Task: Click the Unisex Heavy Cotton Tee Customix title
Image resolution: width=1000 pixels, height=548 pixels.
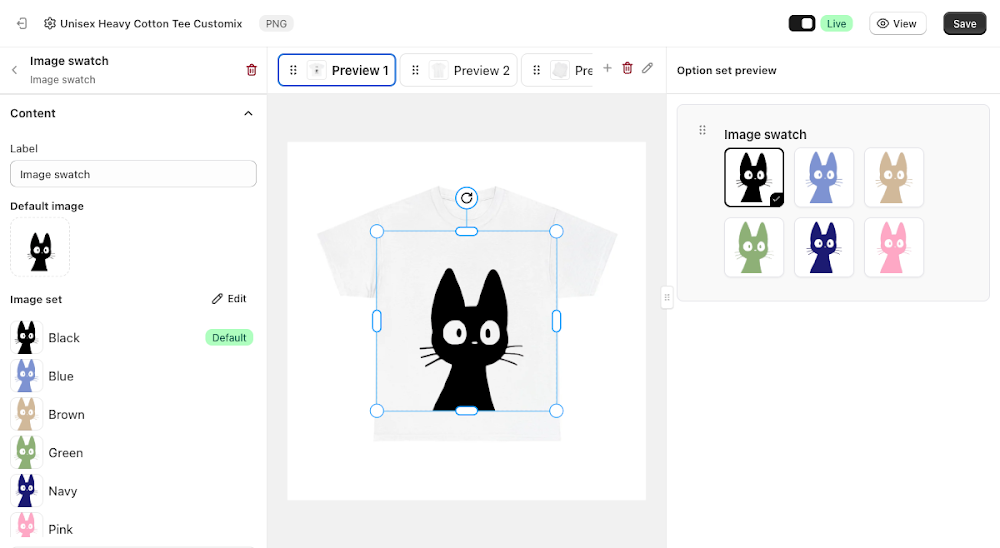Action: (151, 24)
